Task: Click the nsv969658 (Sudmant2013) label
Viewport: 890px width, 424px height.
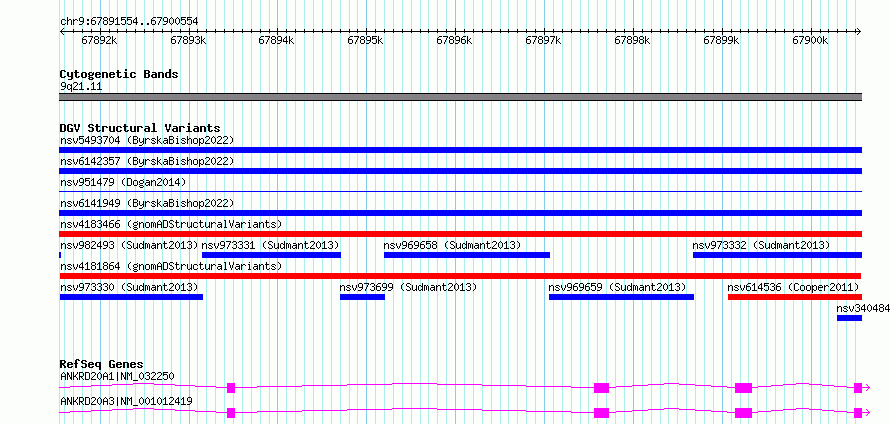Action: [x=452, y=245]
